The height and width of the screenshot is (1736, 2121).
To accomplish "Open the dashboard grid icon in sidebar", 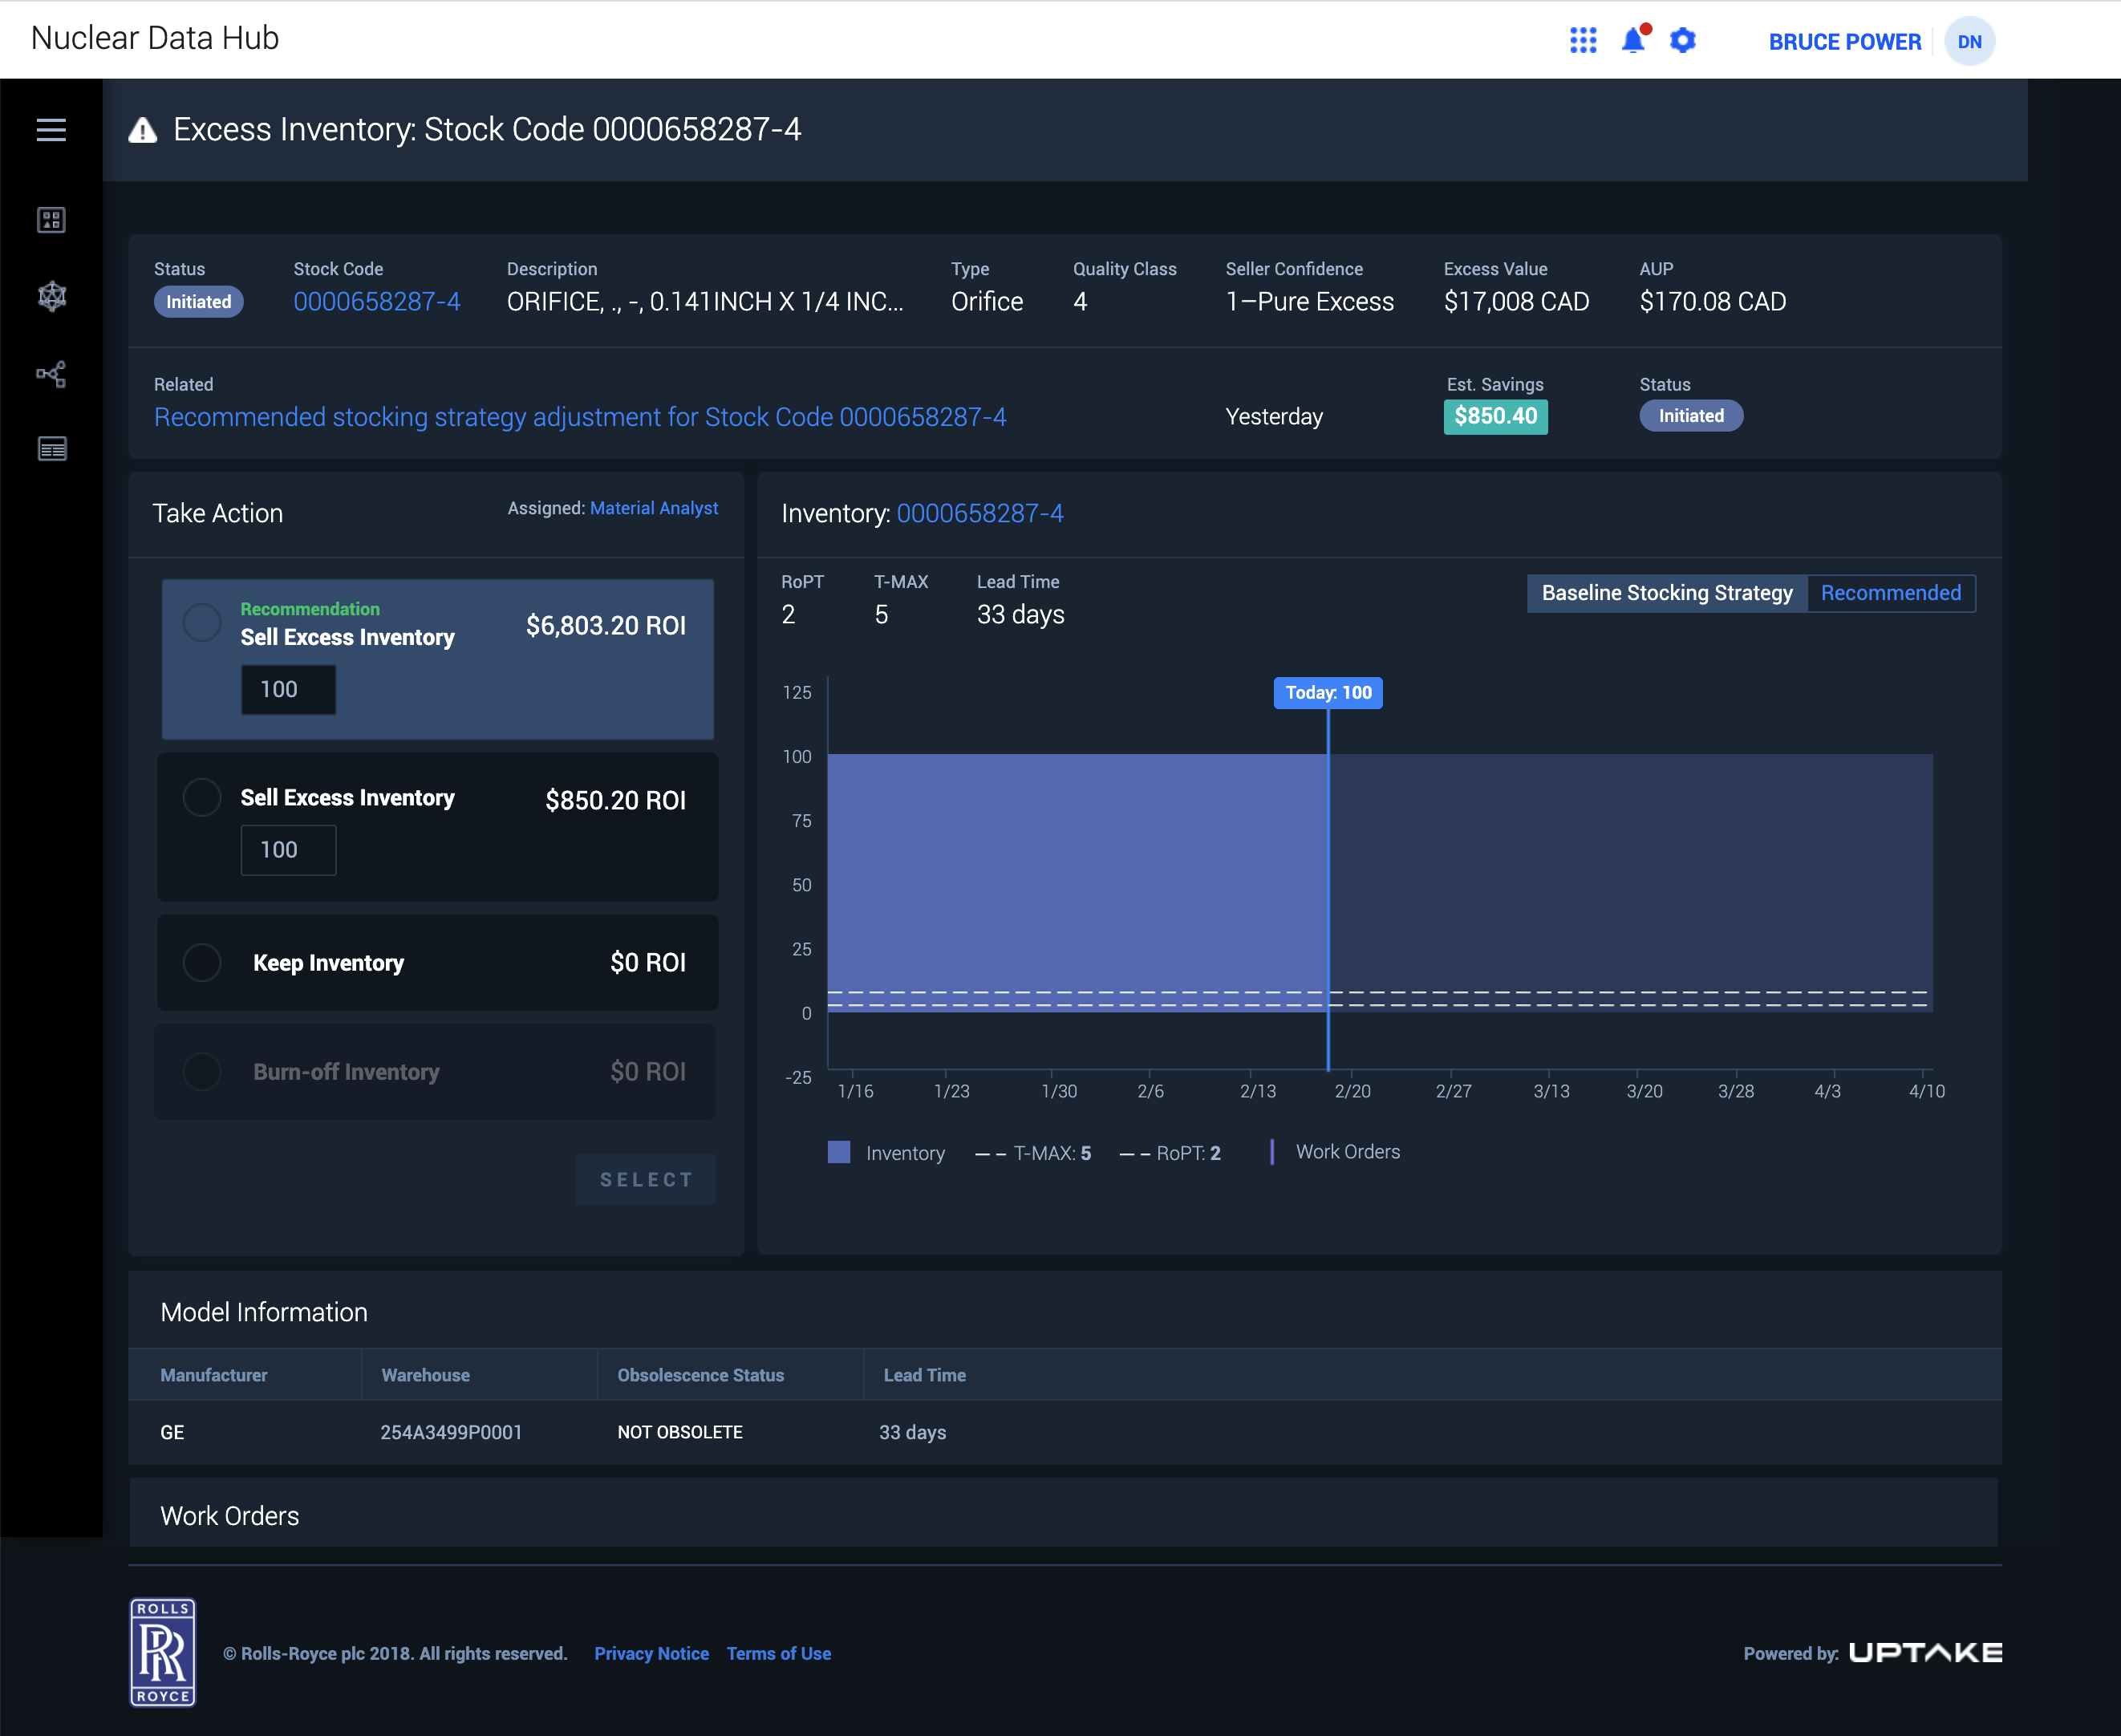I will click(x=51, y=220).
